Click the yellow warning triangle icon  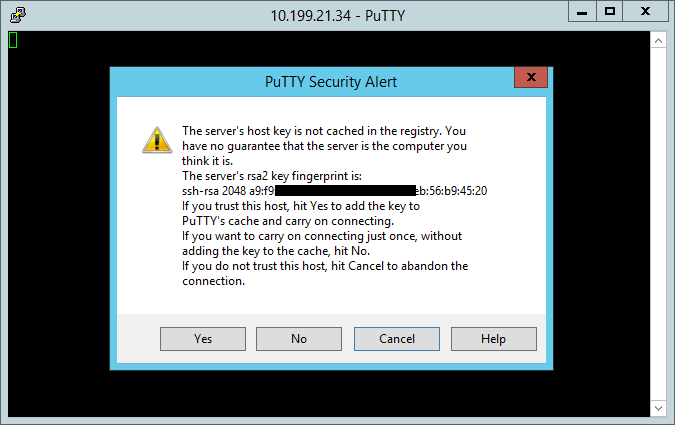point(157,140)
